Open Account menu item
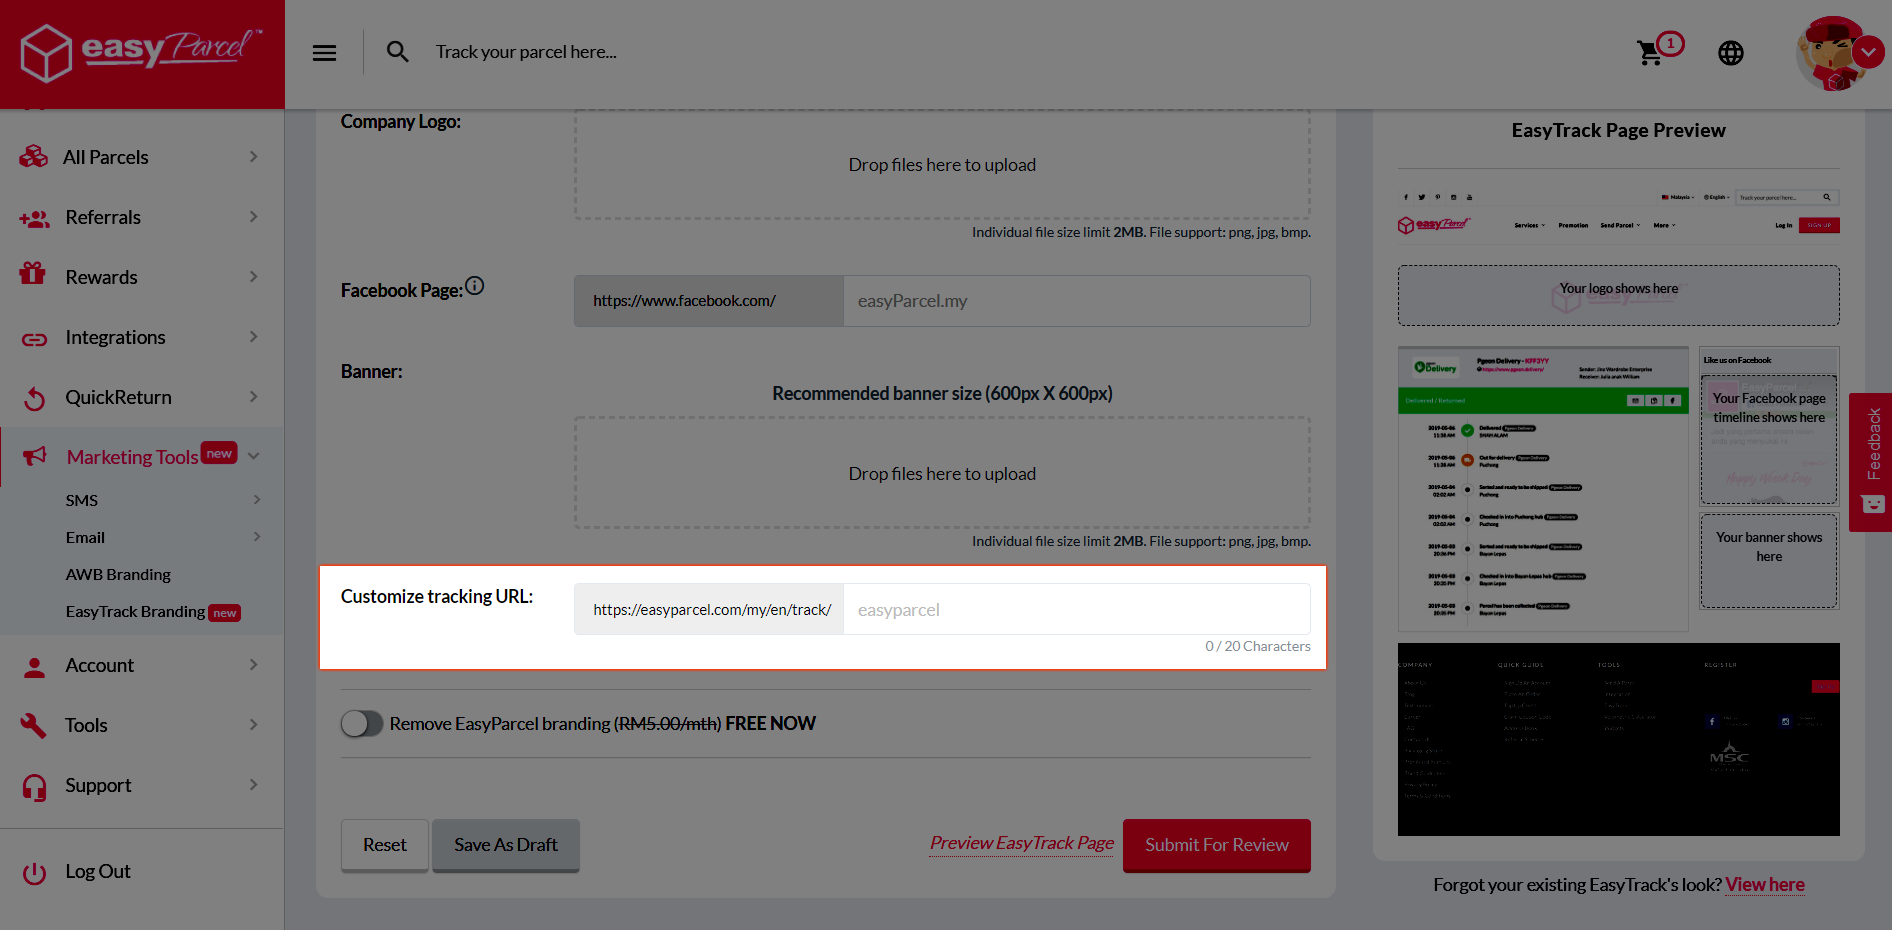The image size is (1892, 930). click(x=142, y=665)
